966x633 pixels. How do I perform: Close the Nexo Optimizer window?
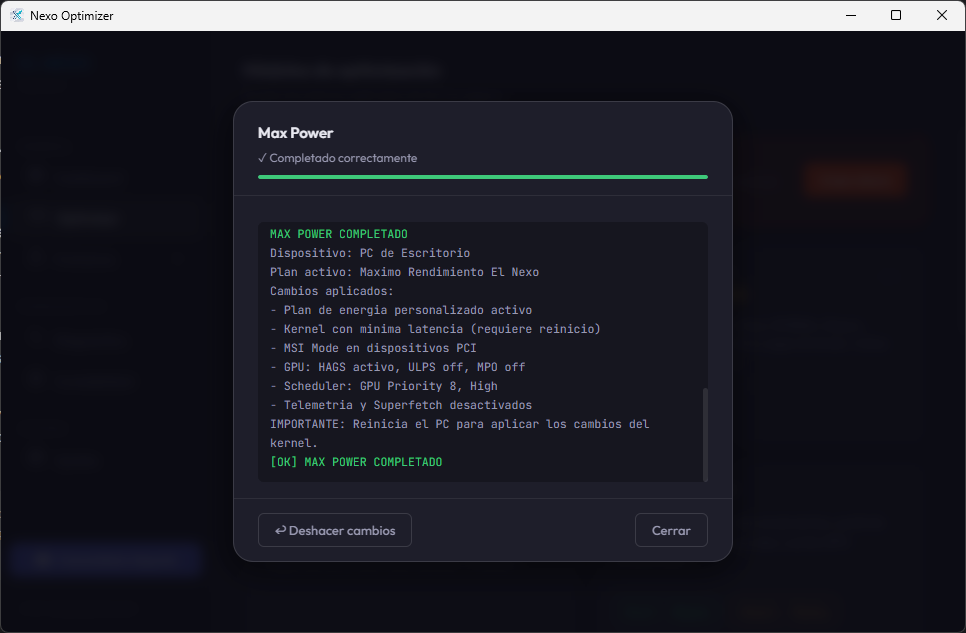coord(941,15)
